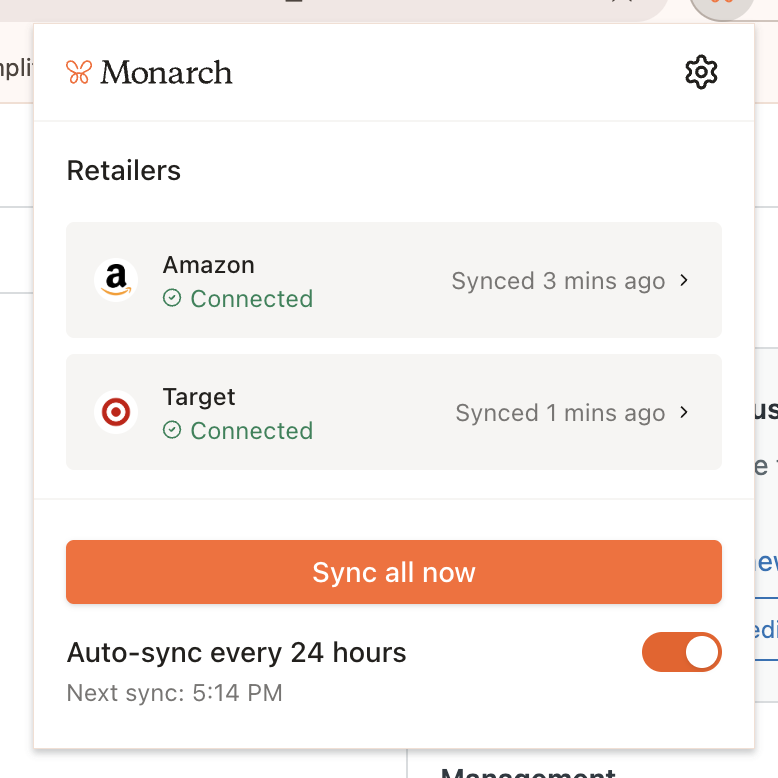Select the Amazon retailer name
Viewport: 778px width, 778px height.
(209, 265)
